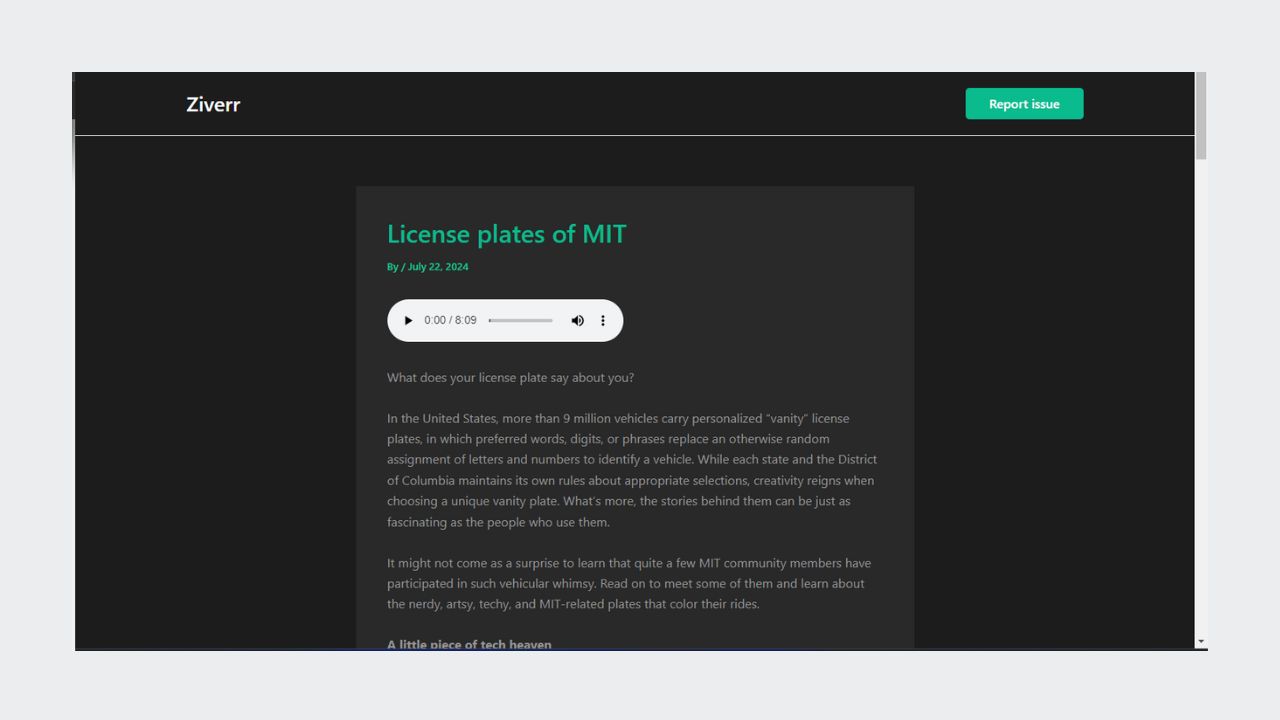Viewport: 1280px width, 720px height.
Task: Open the audio player three-dot menu
Action: click(x=603, y=321)
